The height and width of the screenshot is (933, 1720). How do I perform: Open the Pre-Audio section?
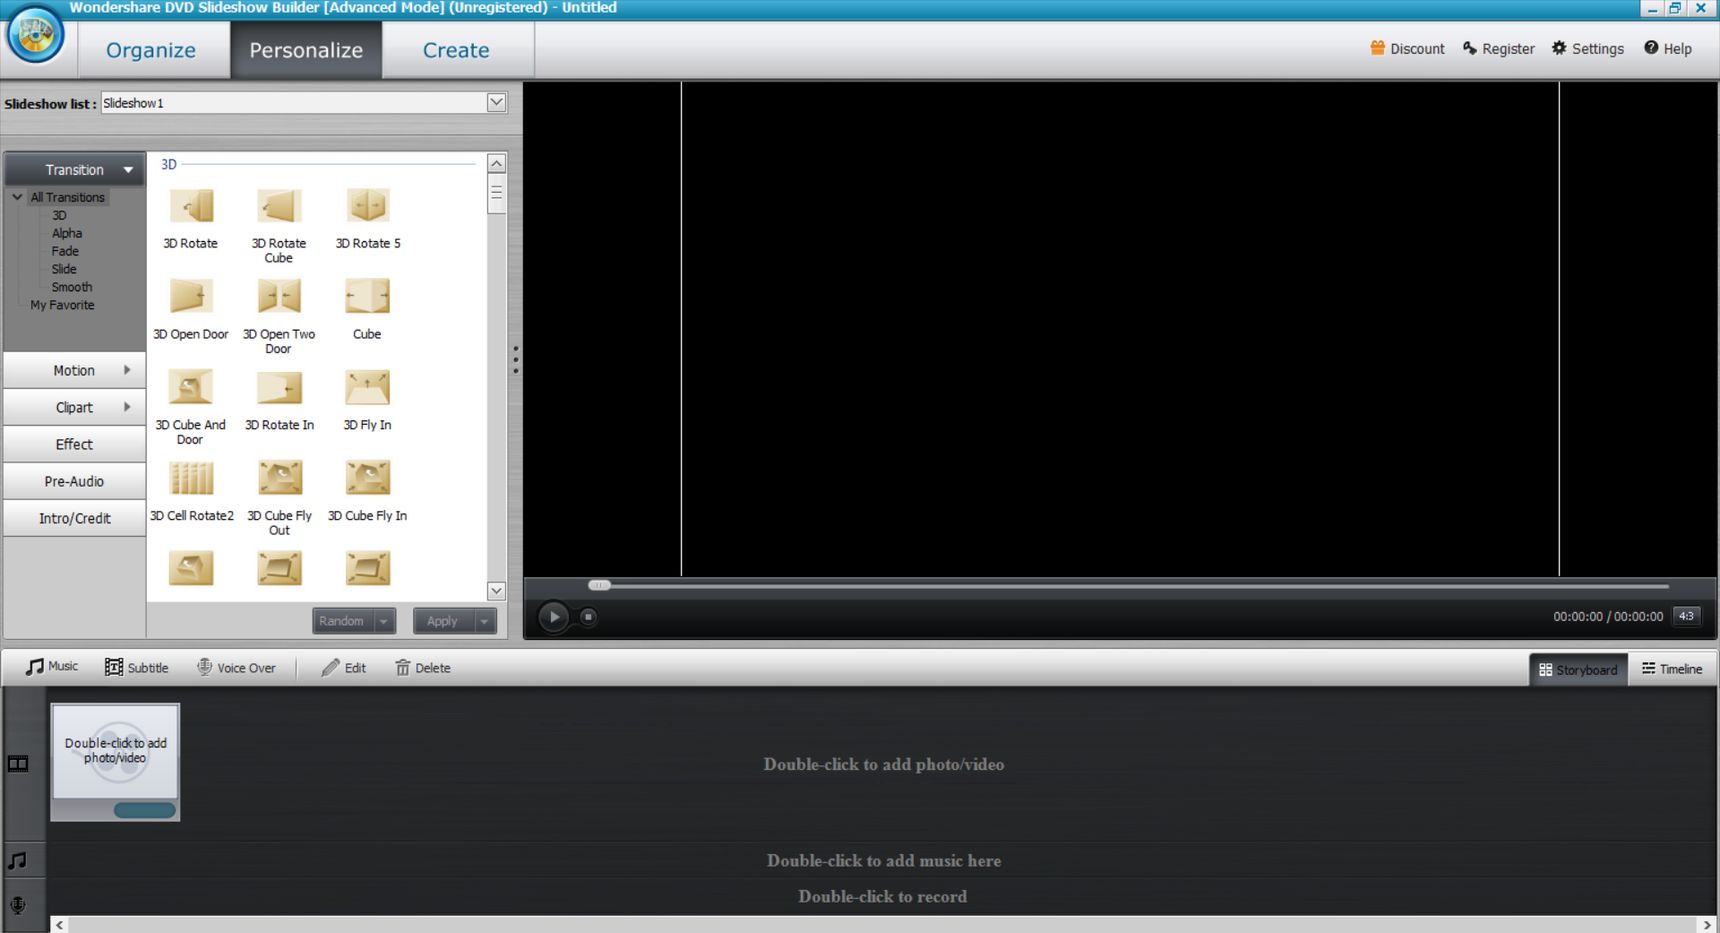[x=74, y=481]
